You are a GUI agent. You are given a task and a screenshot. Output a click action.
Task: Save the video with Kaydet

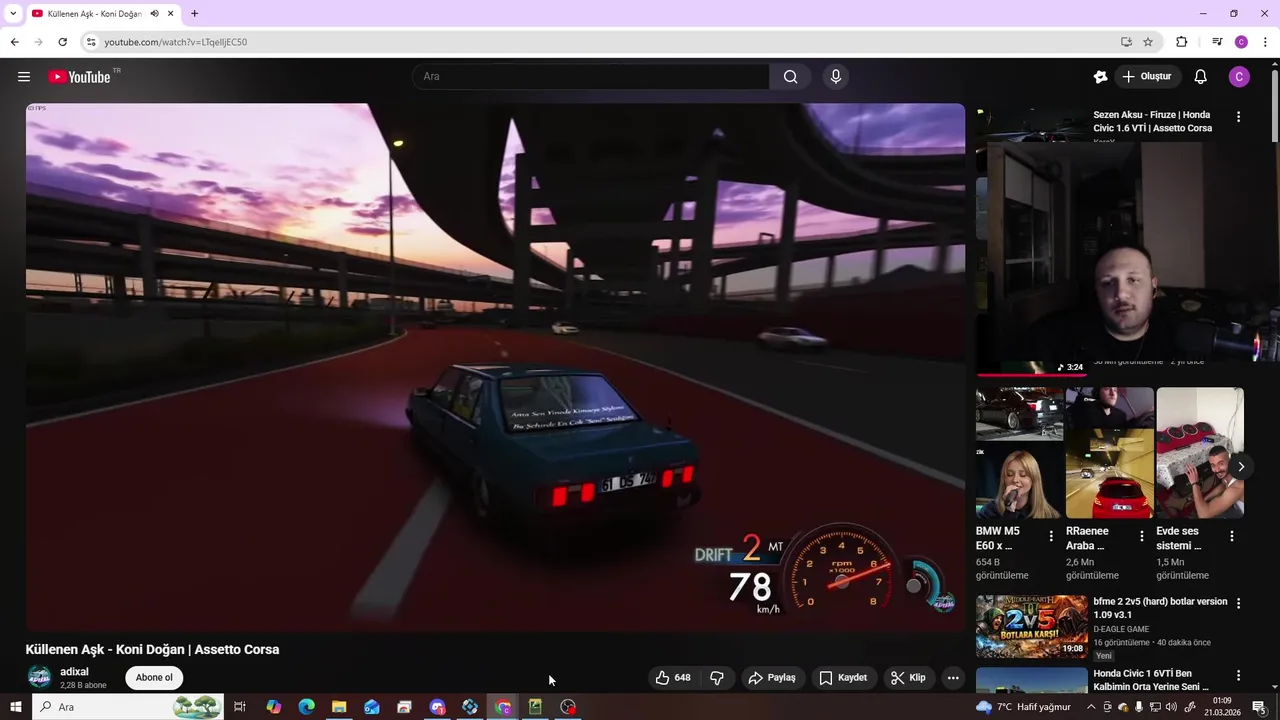[843, 678]
